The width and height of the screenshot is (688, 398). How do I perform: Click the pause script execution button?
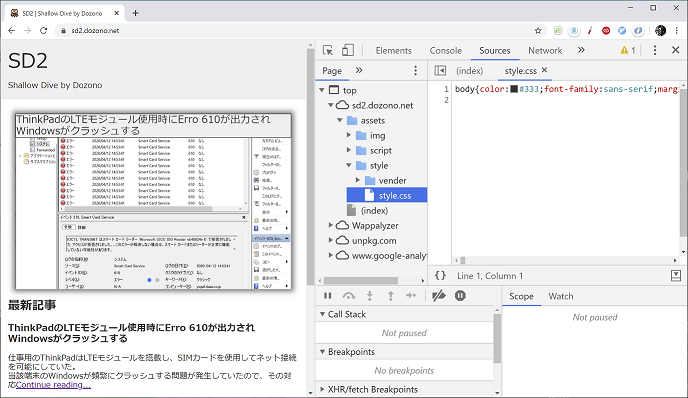[x=327, y=296]
